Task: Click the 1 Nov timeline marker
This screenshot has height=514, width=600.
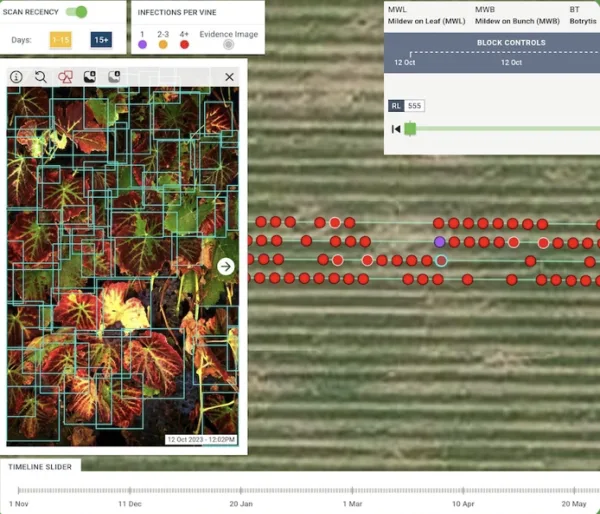Action: [x=19, y=504]
